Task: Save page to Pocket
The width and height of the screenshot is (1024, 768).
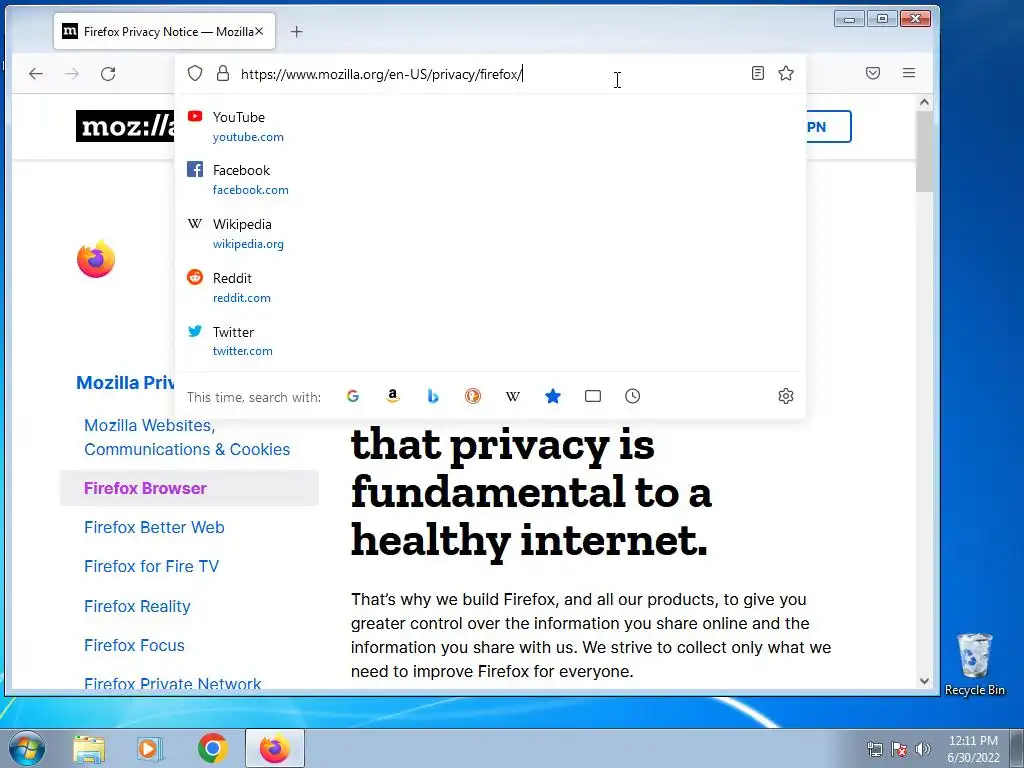Action: pos(872,73)
